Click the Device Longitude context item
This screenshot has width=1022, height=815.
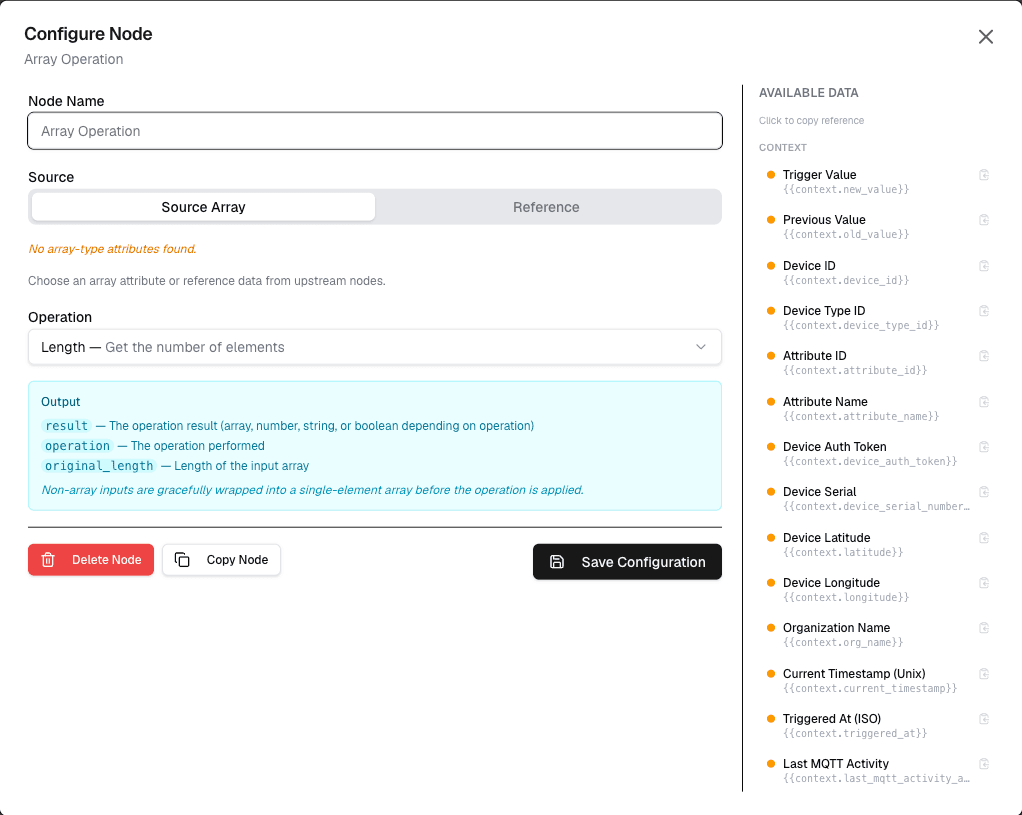coord(877,589)
